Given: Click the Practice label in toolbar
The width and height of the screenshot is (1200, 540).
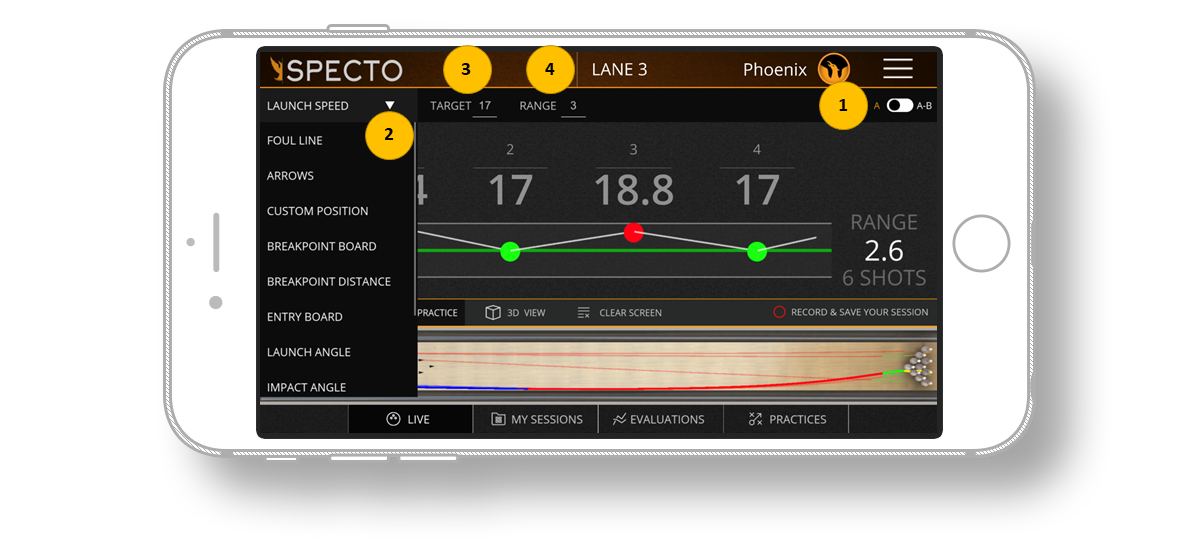Looking at the screenshot, I should [x=437, y=313].
